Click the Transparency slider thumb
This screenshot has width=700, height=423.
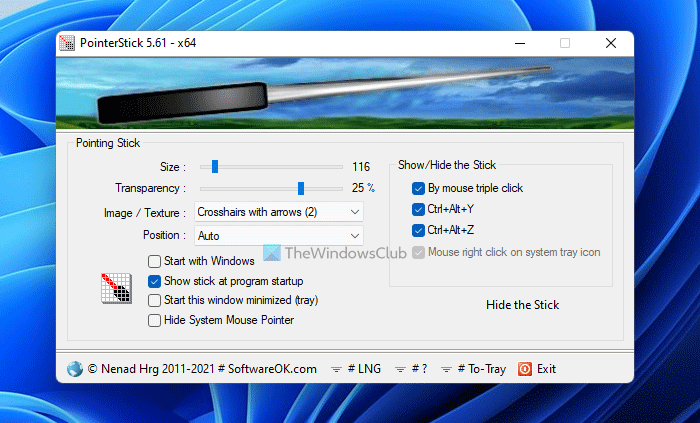point(301,188)
